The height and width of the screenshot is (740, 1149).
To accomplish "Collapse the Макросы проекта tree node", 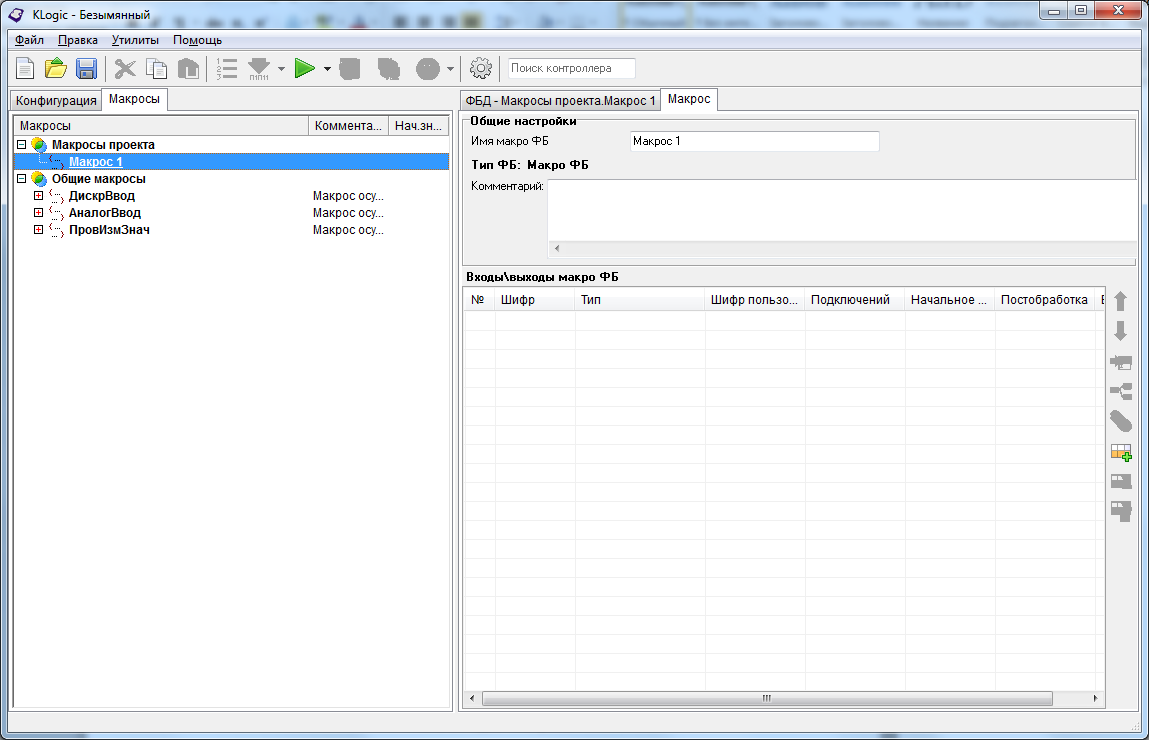I will [21, 145].
